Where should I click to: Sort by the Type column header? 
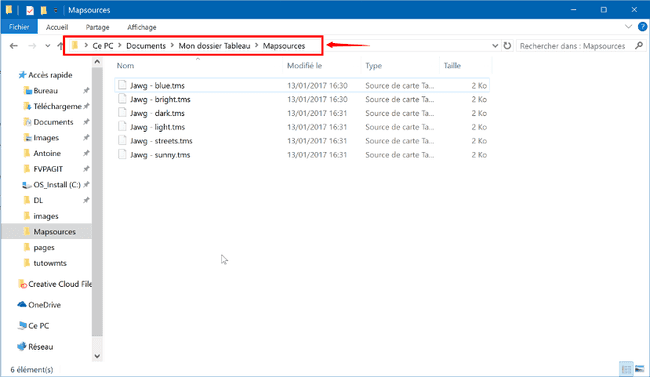[x=374, y=66]
